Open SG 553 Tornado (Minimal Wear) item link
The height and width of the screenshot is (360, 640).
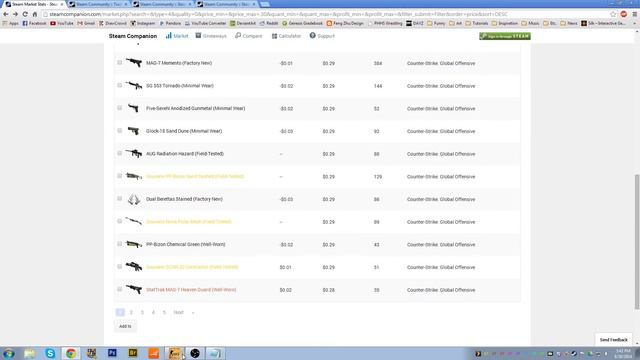tap(180, 86)
